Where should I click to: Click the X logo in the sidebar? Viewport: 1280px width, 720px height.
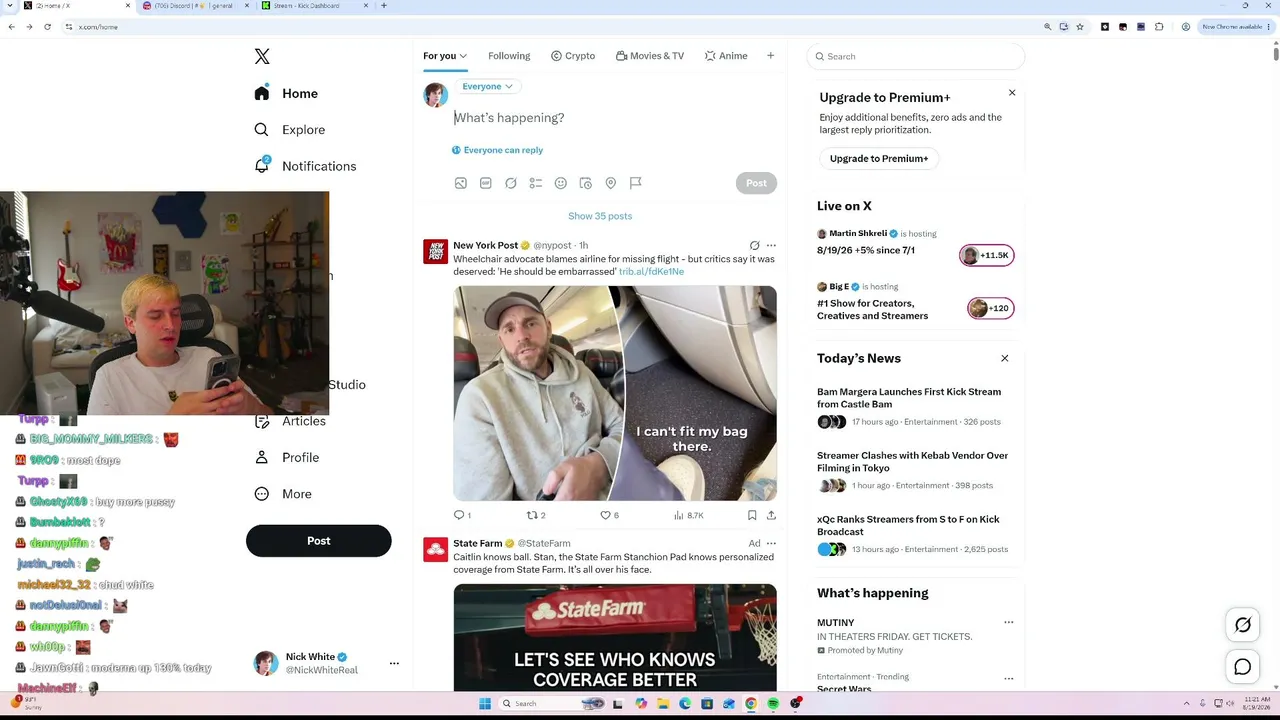click(262, 57)
